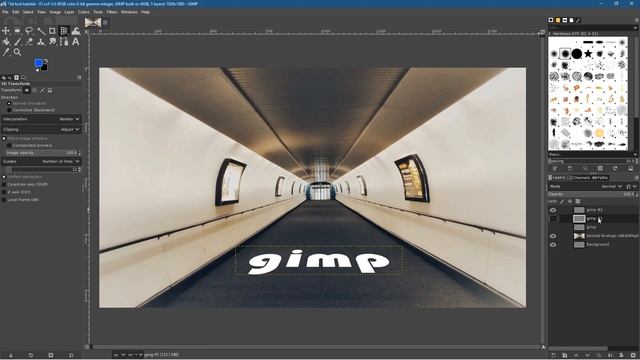Open the status bar zoom dropdown
The width and height of the screenshot is (640, 360).
coord(136,355)
